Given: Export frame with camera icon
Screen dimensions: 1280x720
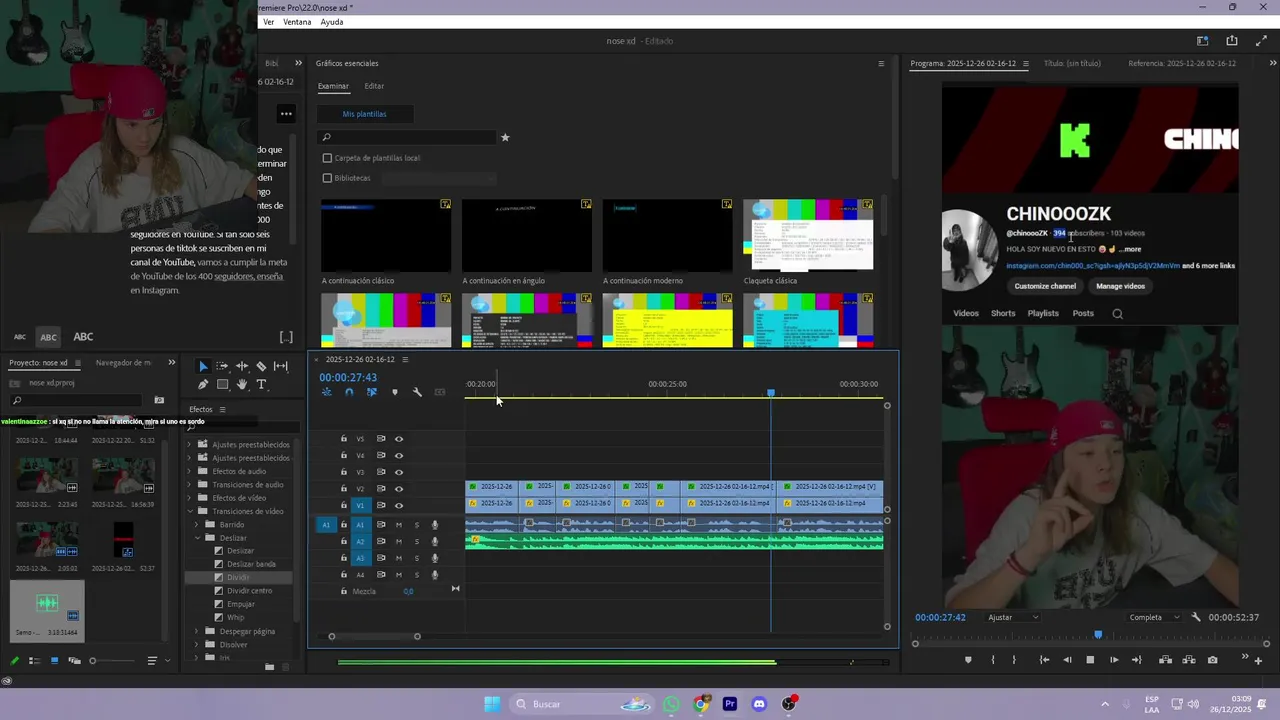Looking at the screenshot, I should (1212, 660).
